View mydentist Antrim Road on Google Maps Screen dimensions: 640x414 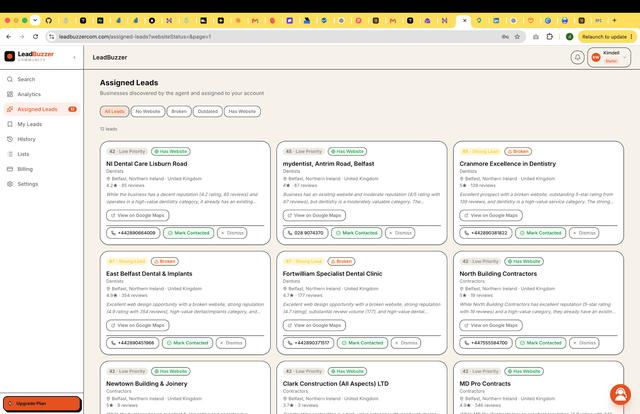point(314,215)
